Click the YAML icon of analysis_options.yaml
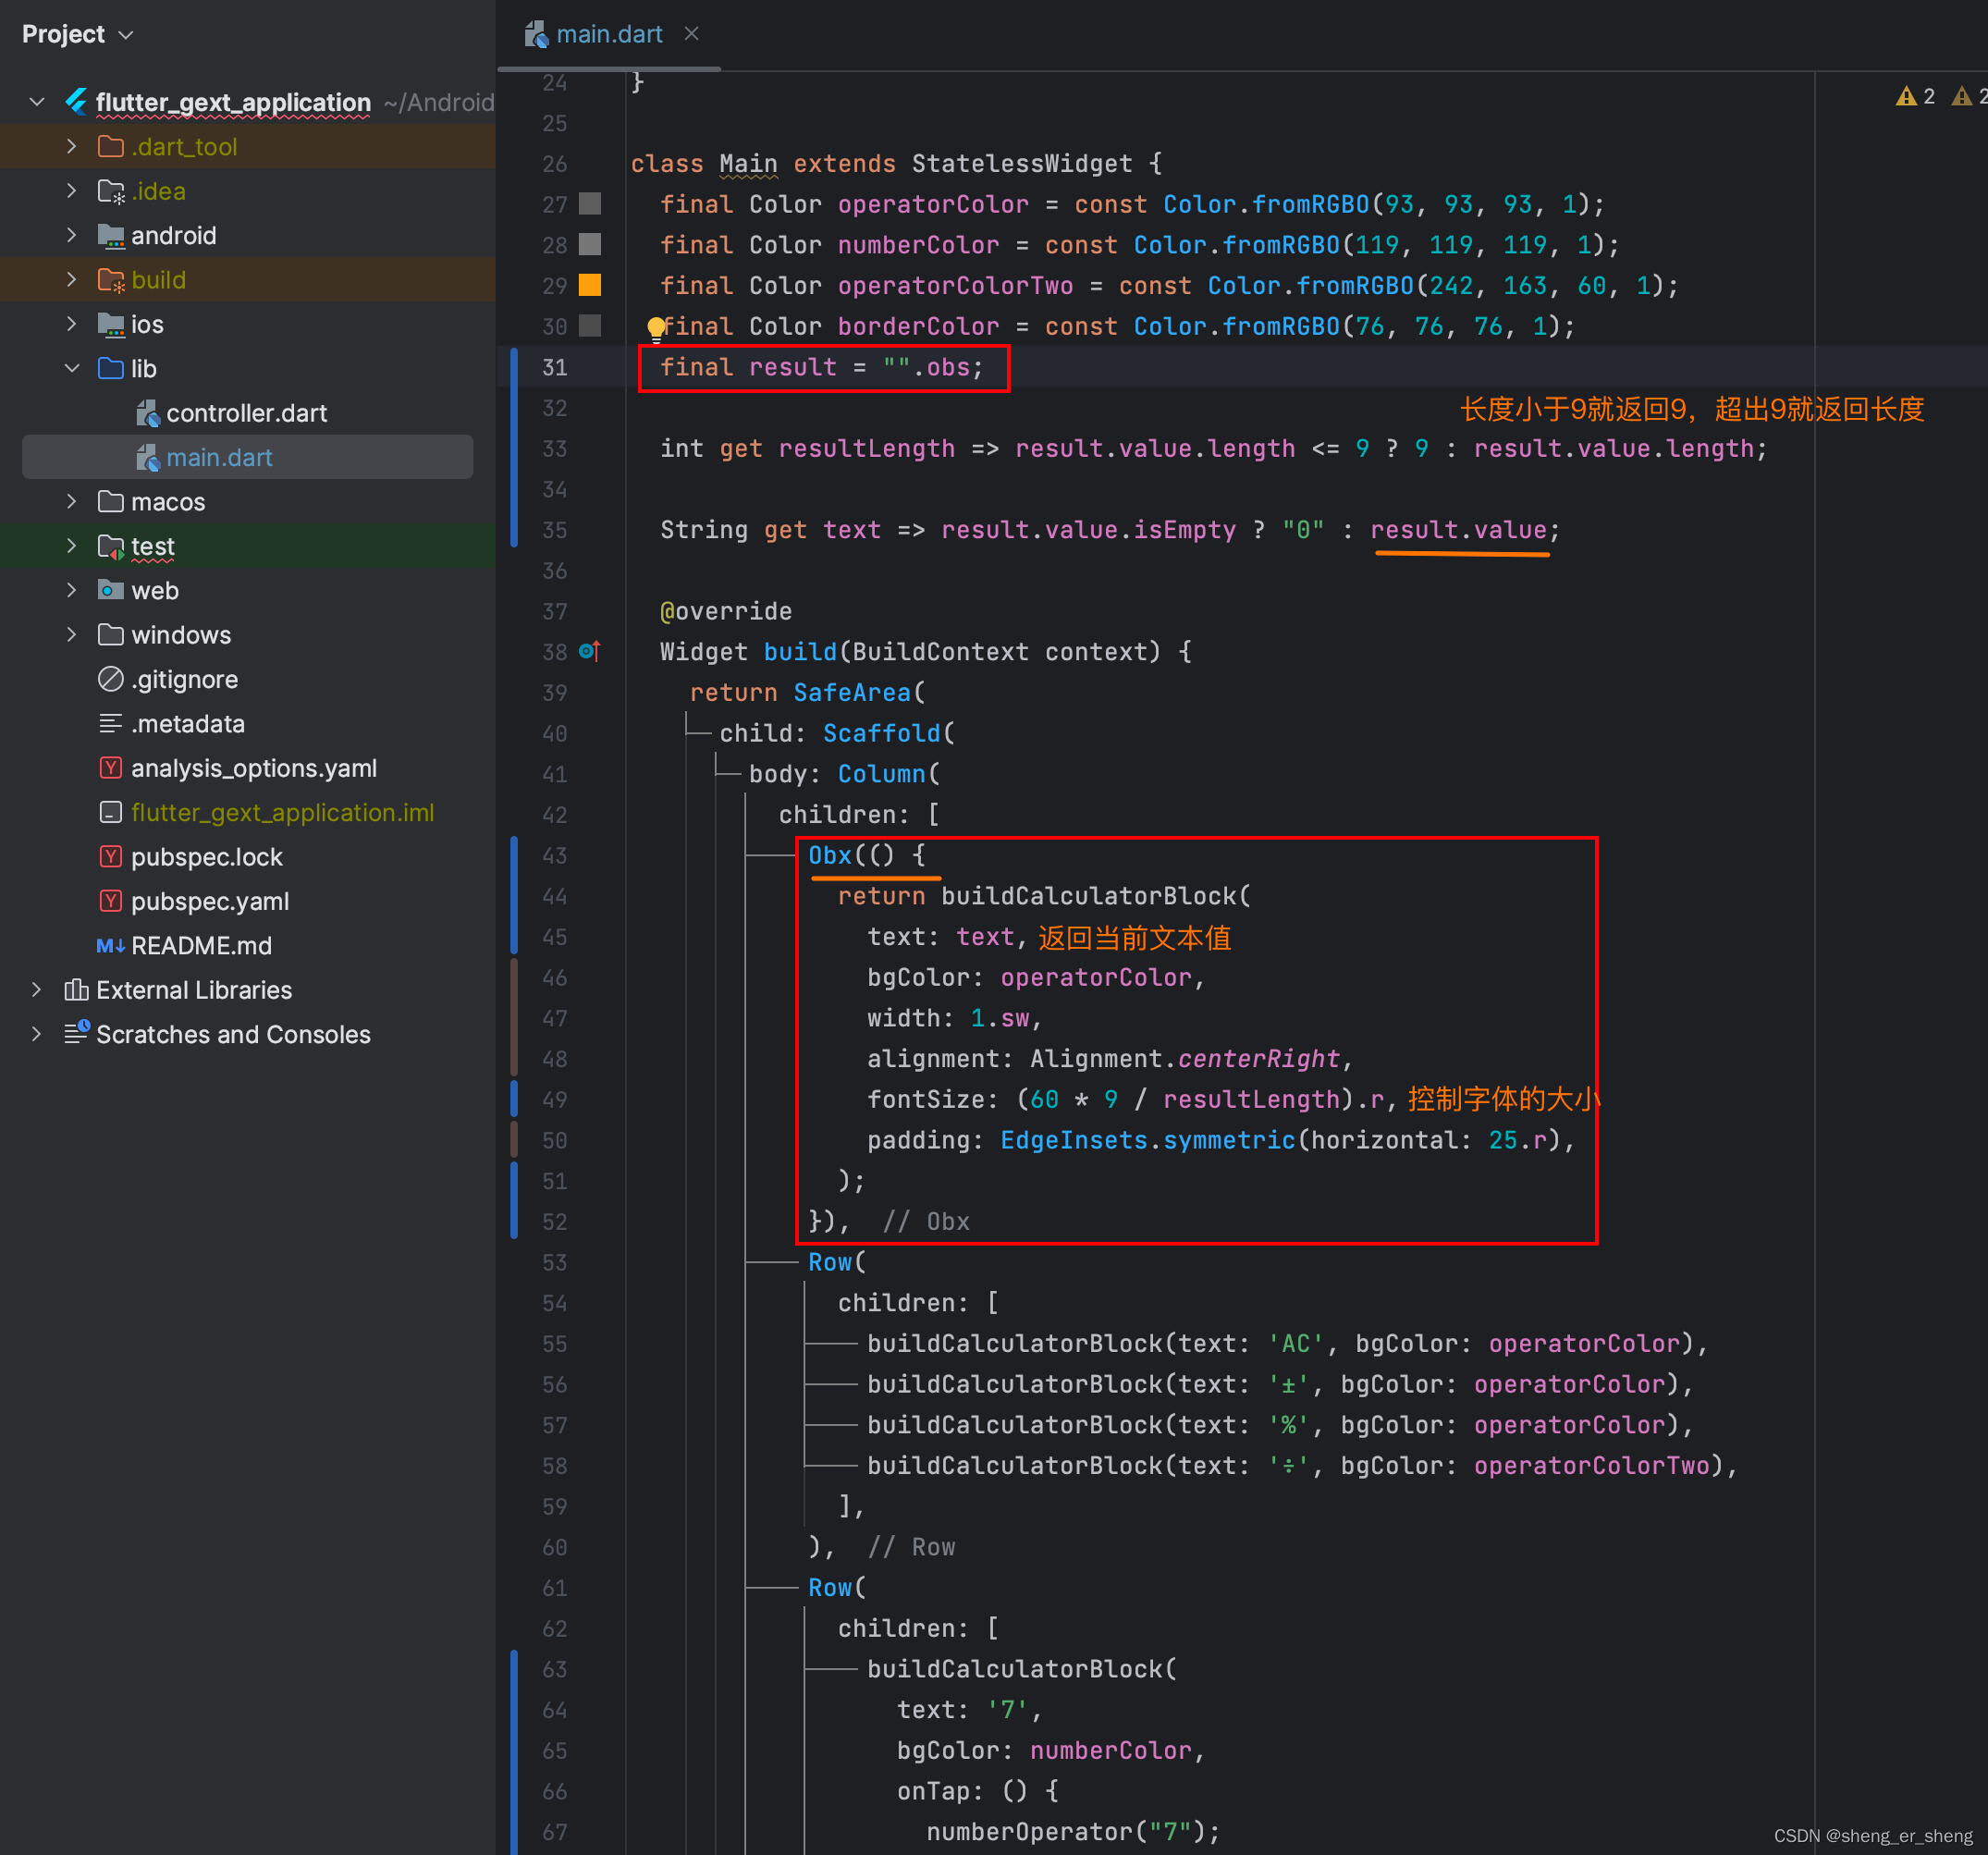This screenshot has width=1988, height=1855. (111, 768)
